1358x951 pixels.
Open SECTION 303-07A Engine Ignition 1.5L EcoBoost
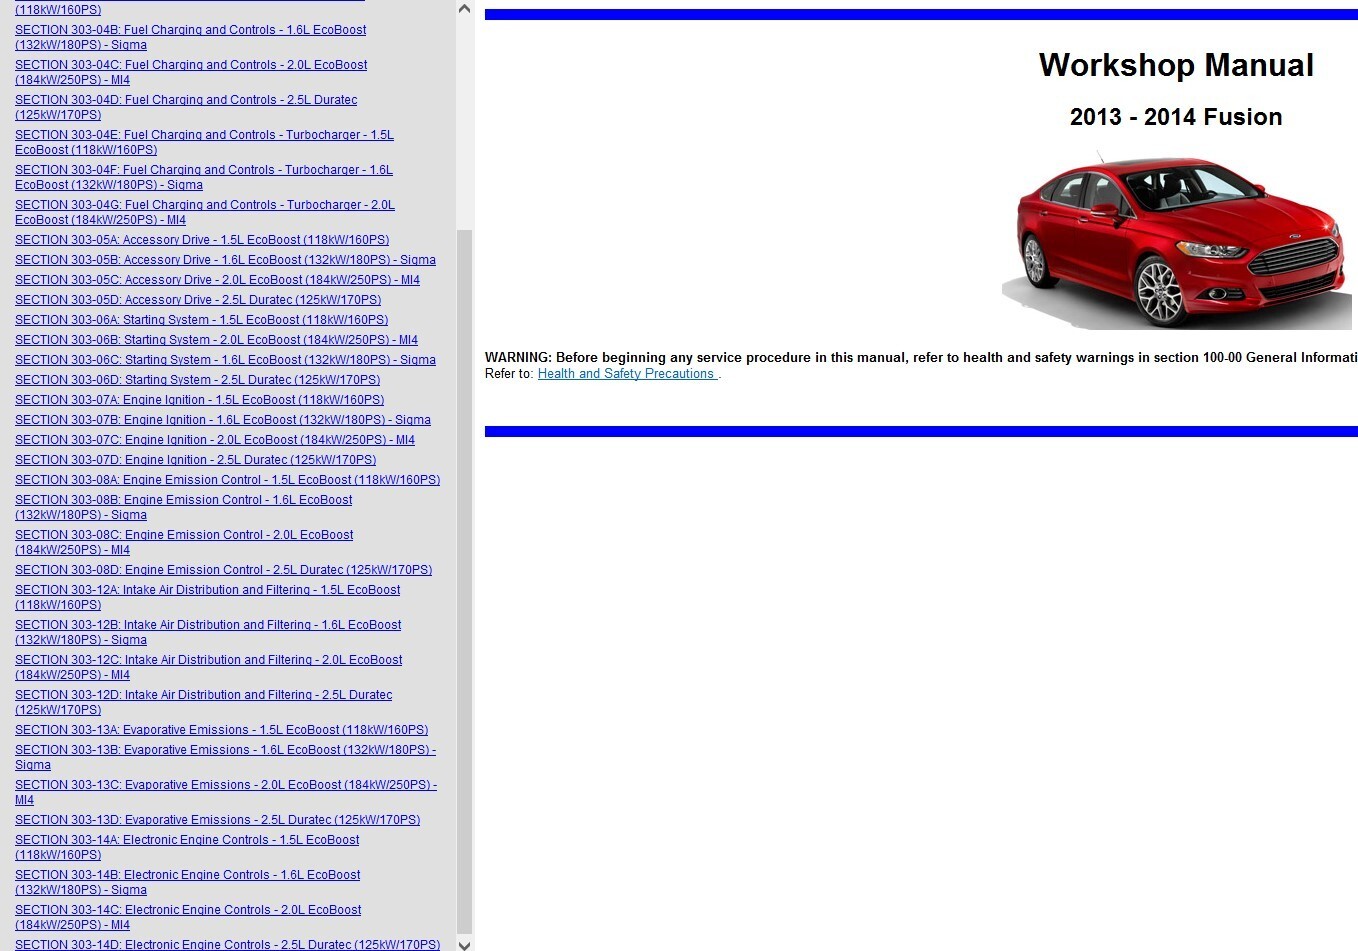tap(199, 400)
